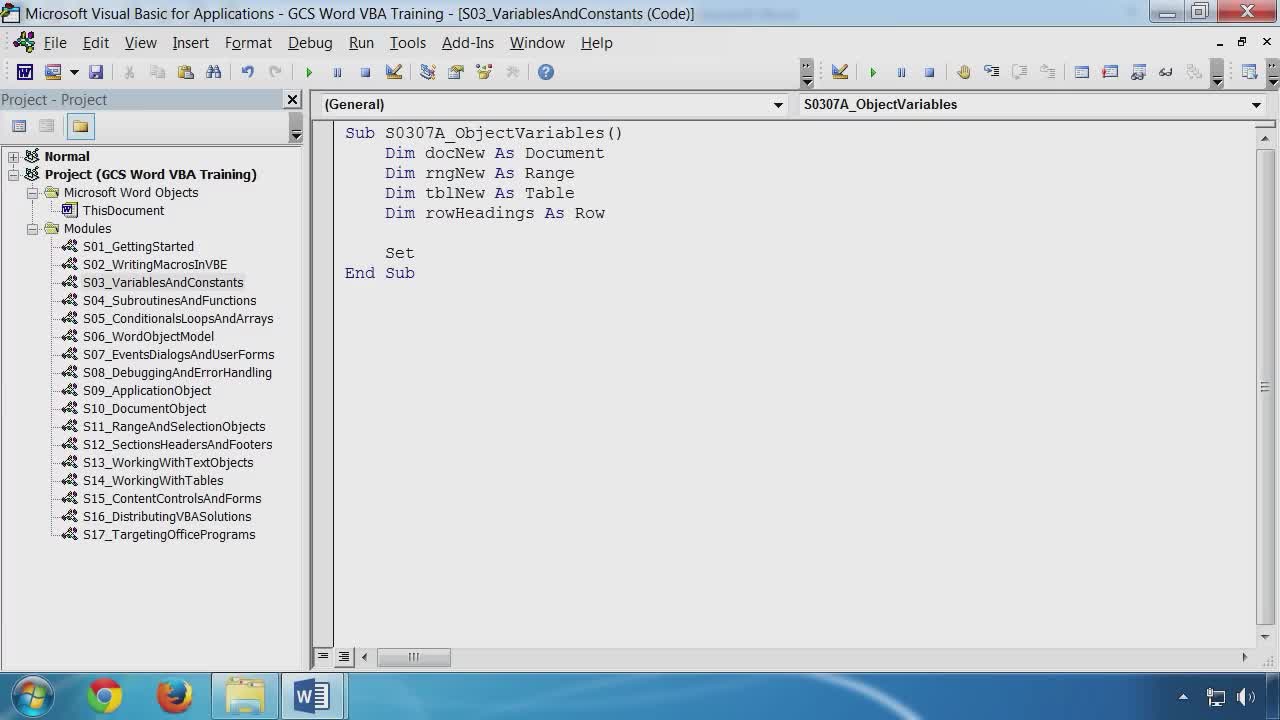
Task: Click the code window vertical scrollbar thumb
Action: (1265, 386)
